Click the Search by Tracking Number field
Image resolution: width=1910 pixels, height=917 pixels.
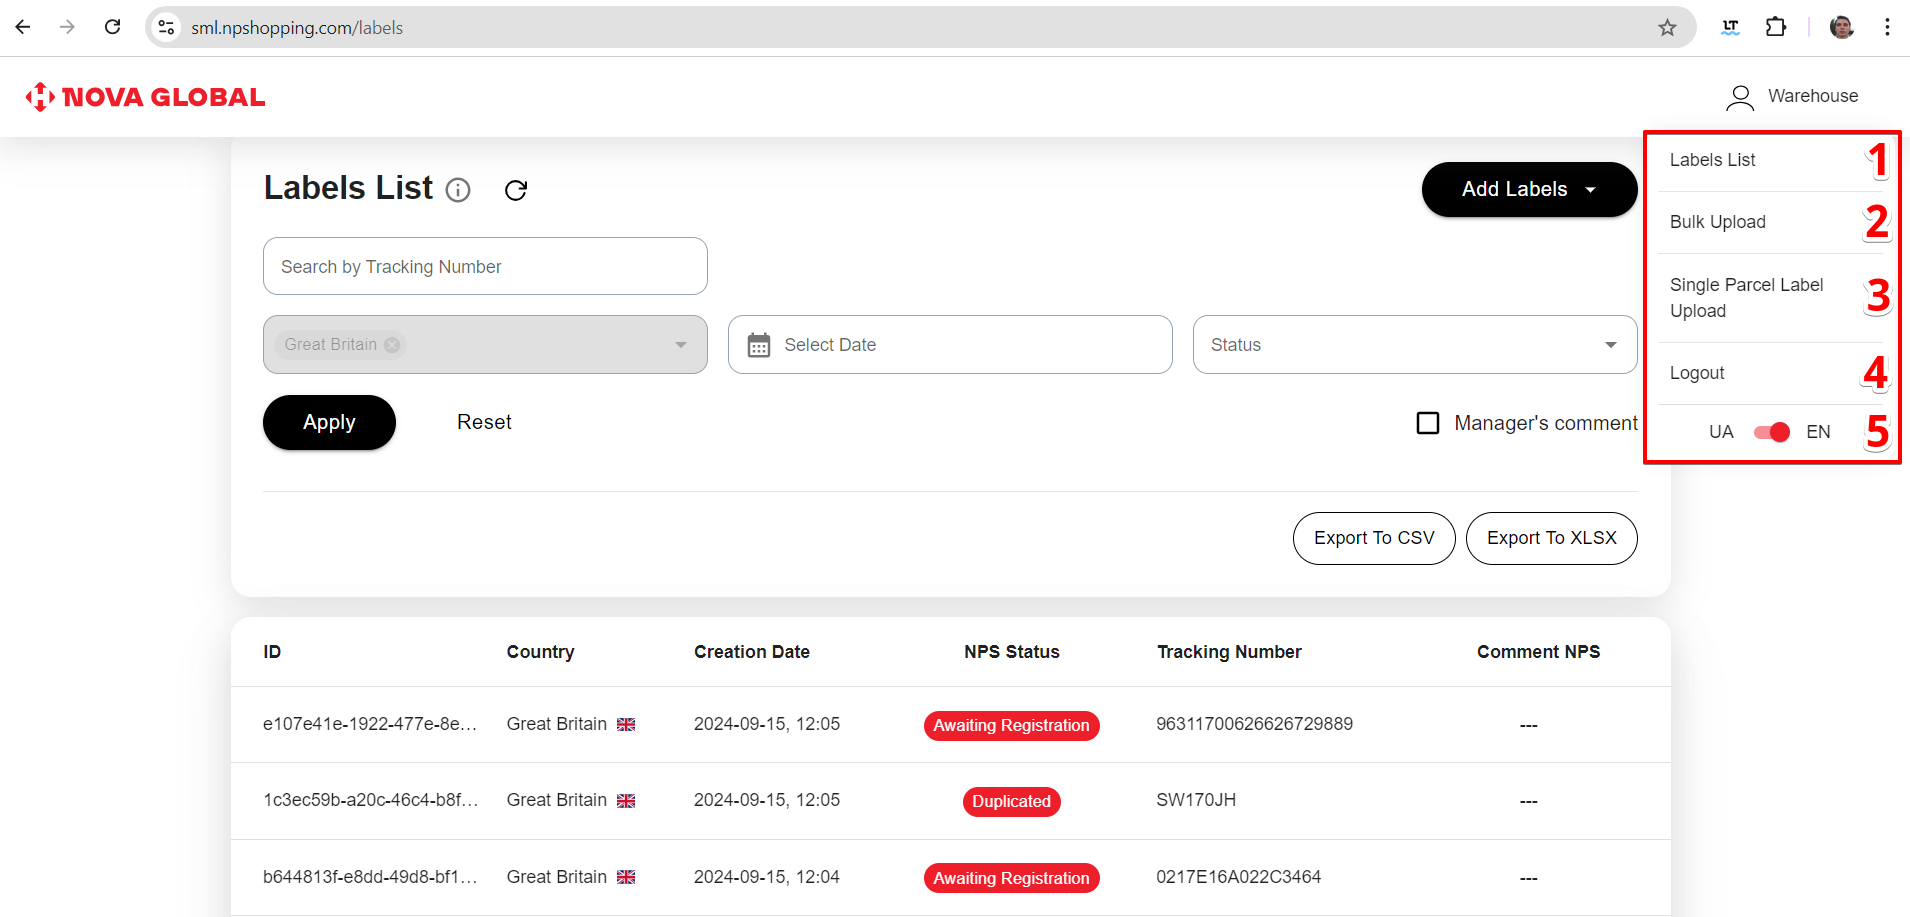click(x=485, y=266)
